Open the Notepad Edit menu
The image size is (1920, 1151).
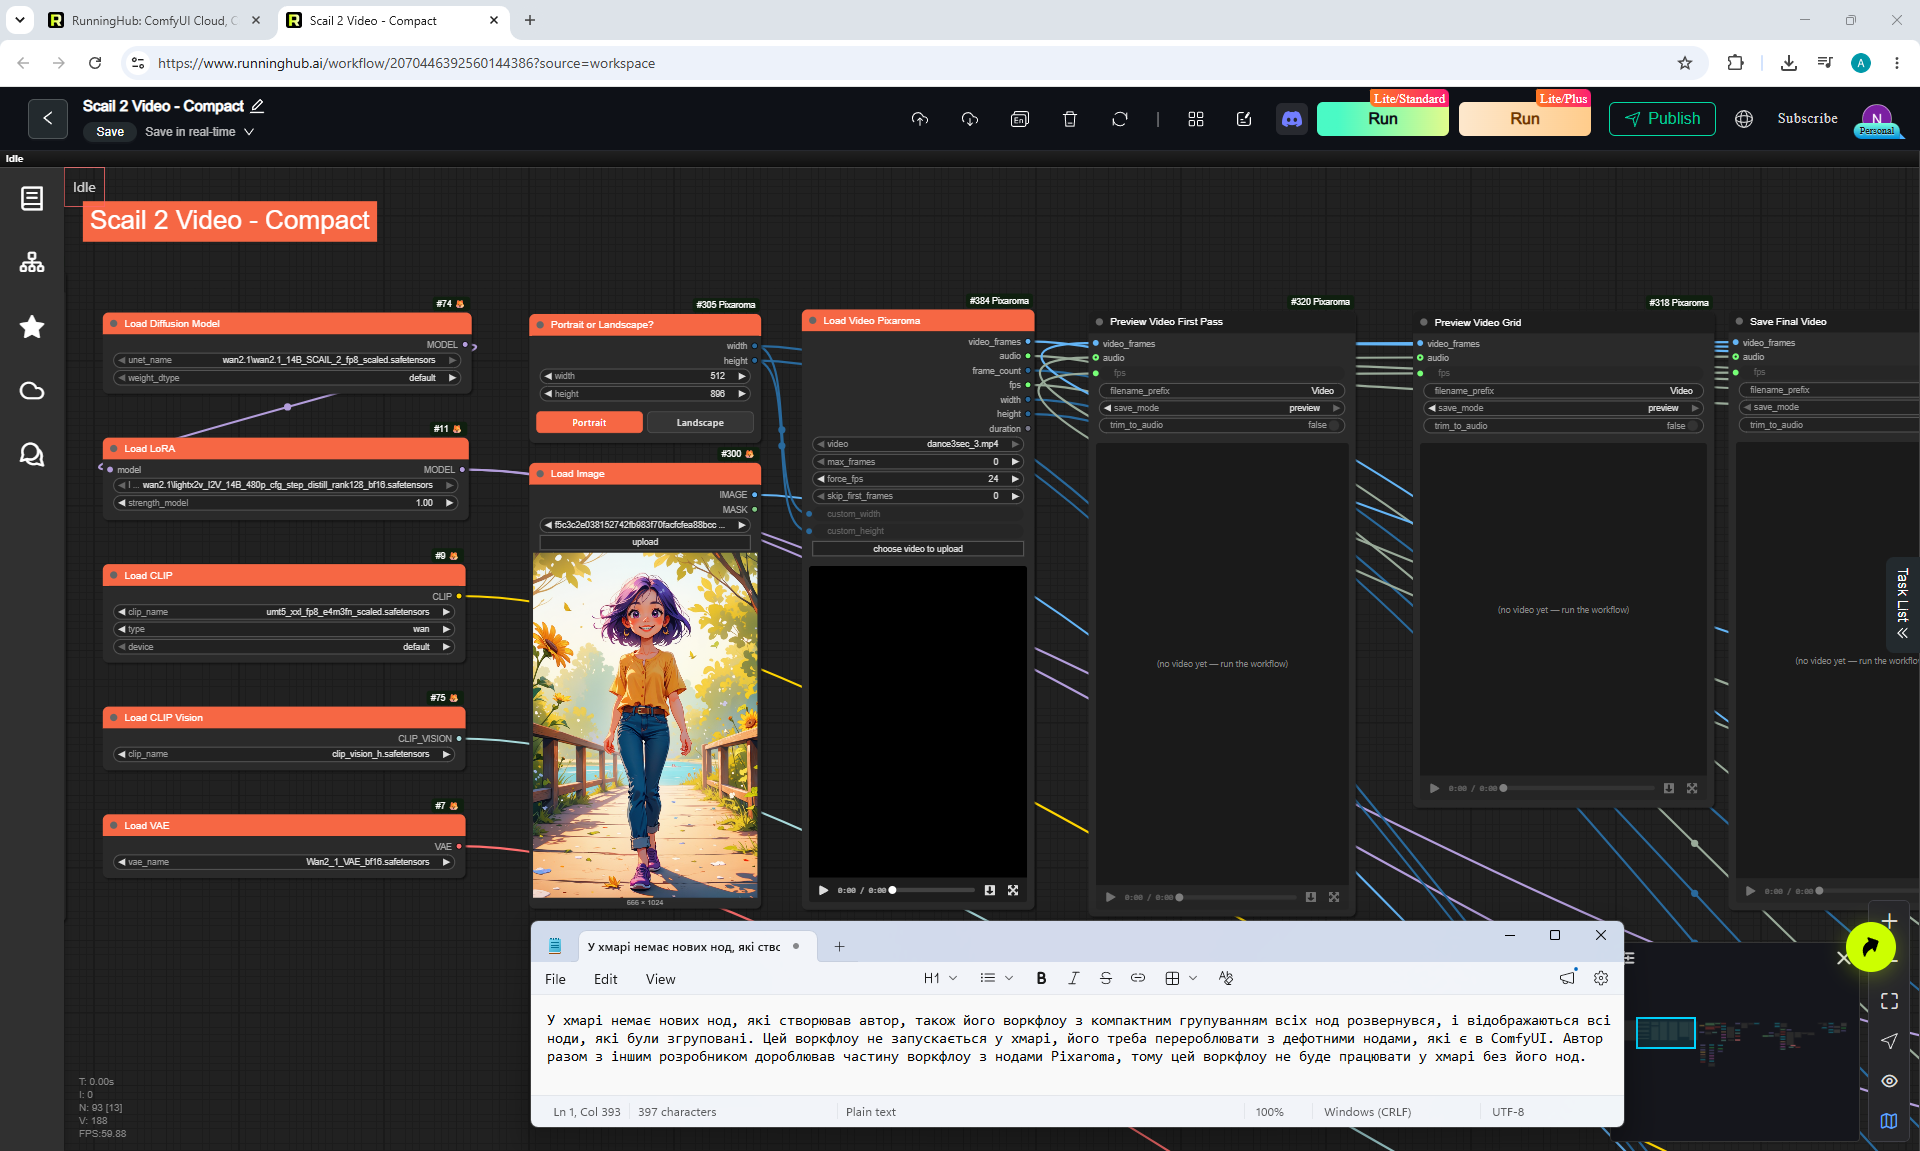(605, 979)
